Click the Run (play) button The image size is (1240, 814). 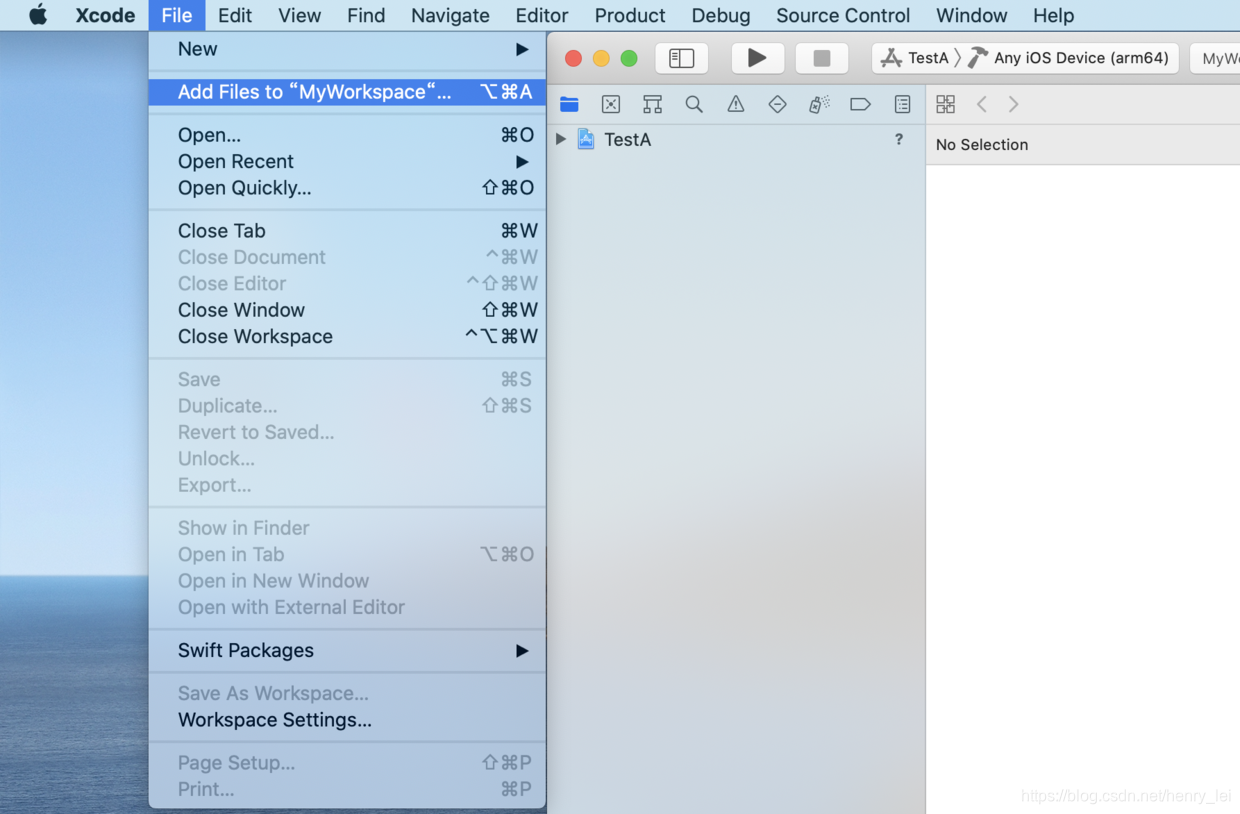coord(757,58)
